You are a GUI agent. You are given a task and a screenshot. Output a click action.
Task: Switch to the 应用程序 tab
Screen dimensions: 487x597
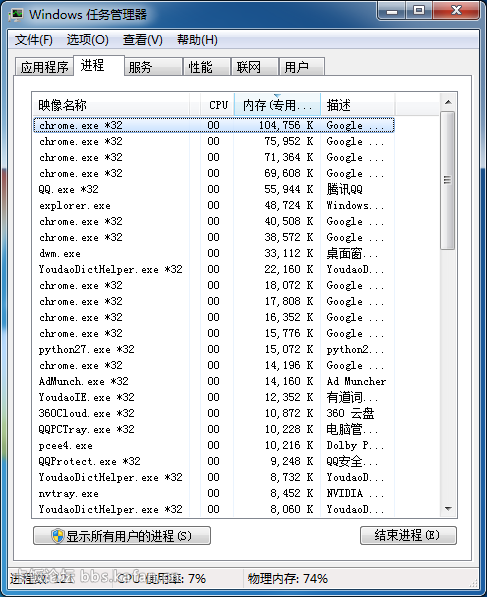[x=44, y=67]
